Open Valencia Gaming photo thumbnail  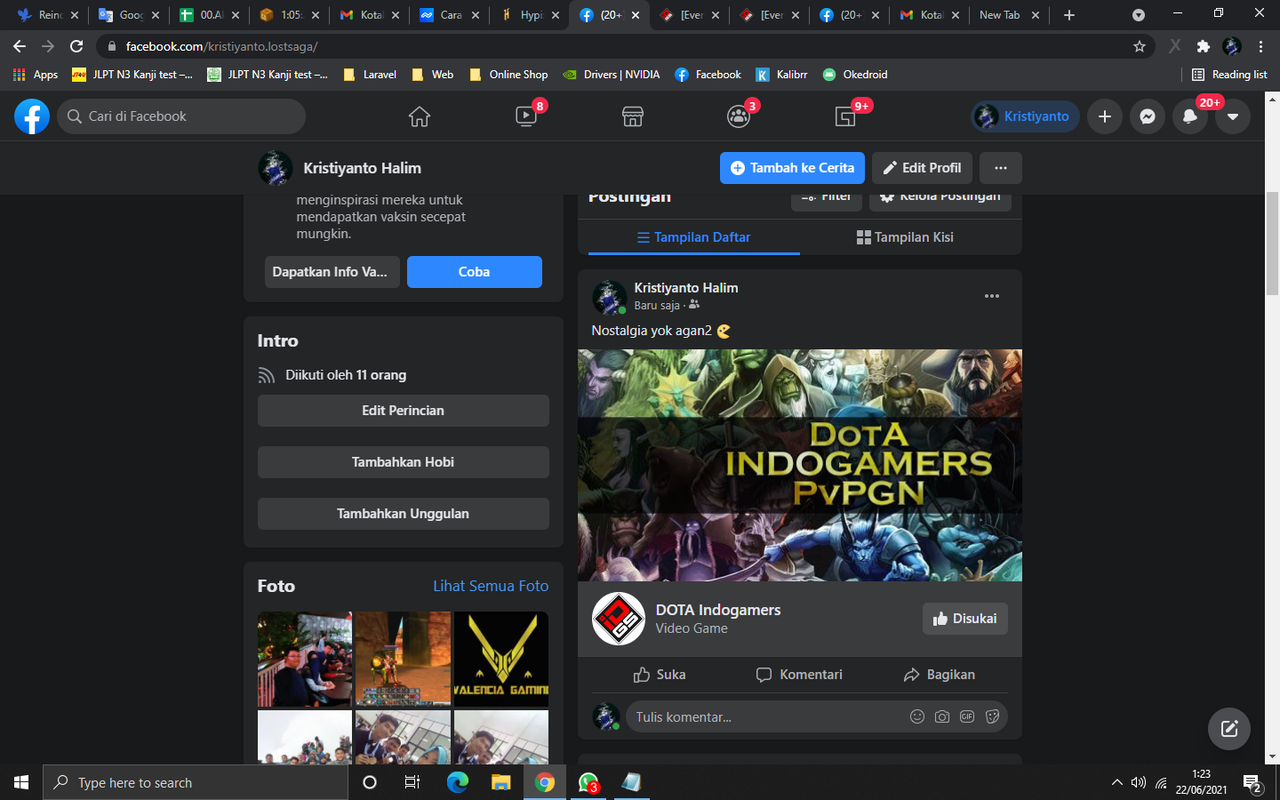coord(501,659)
